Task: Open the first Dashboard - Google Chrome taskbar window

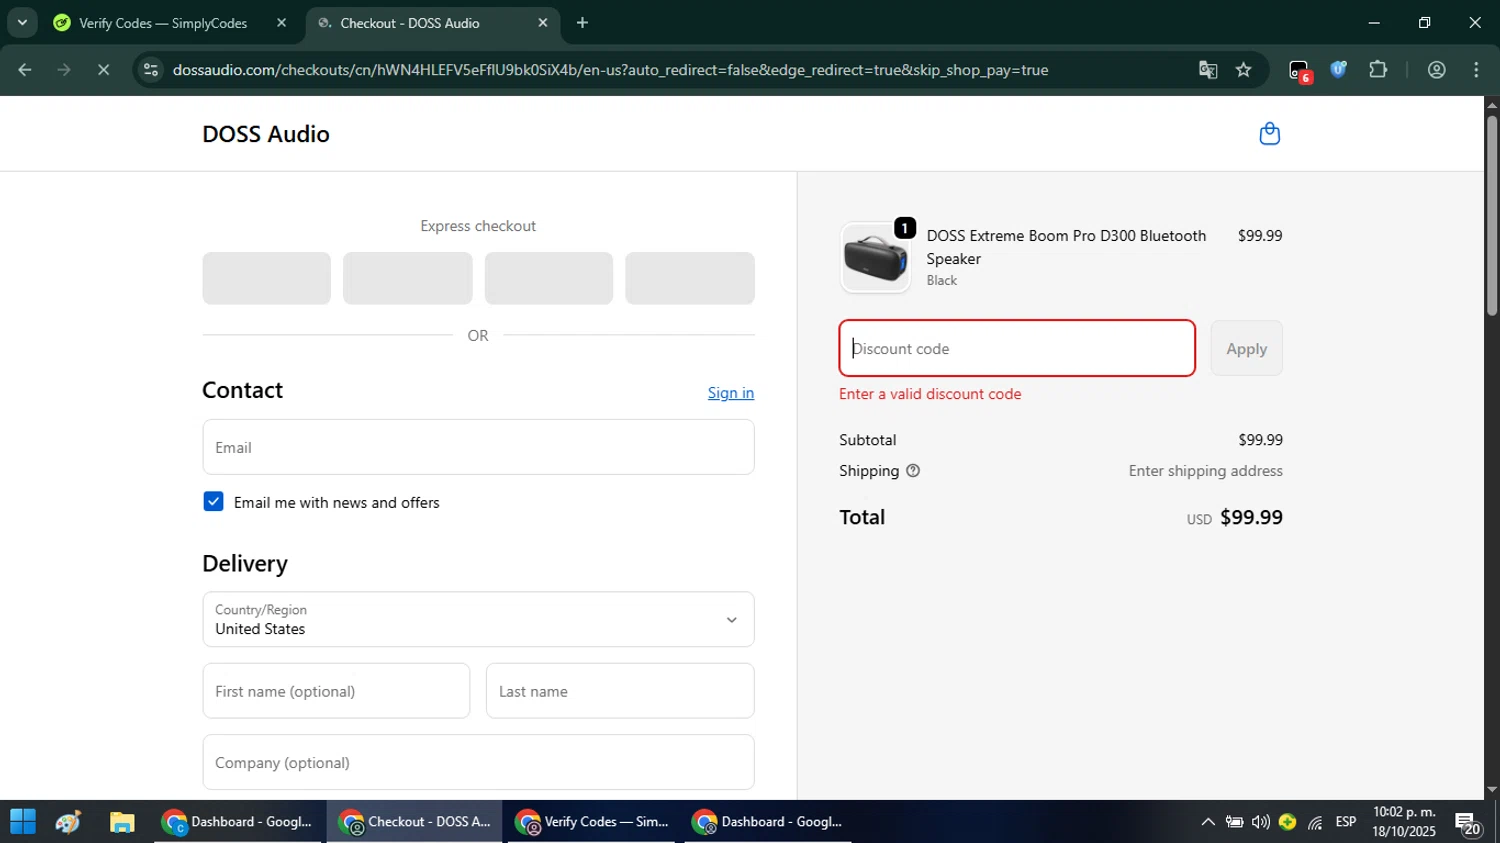Action: pyautogui.click(x=238, y=822)
